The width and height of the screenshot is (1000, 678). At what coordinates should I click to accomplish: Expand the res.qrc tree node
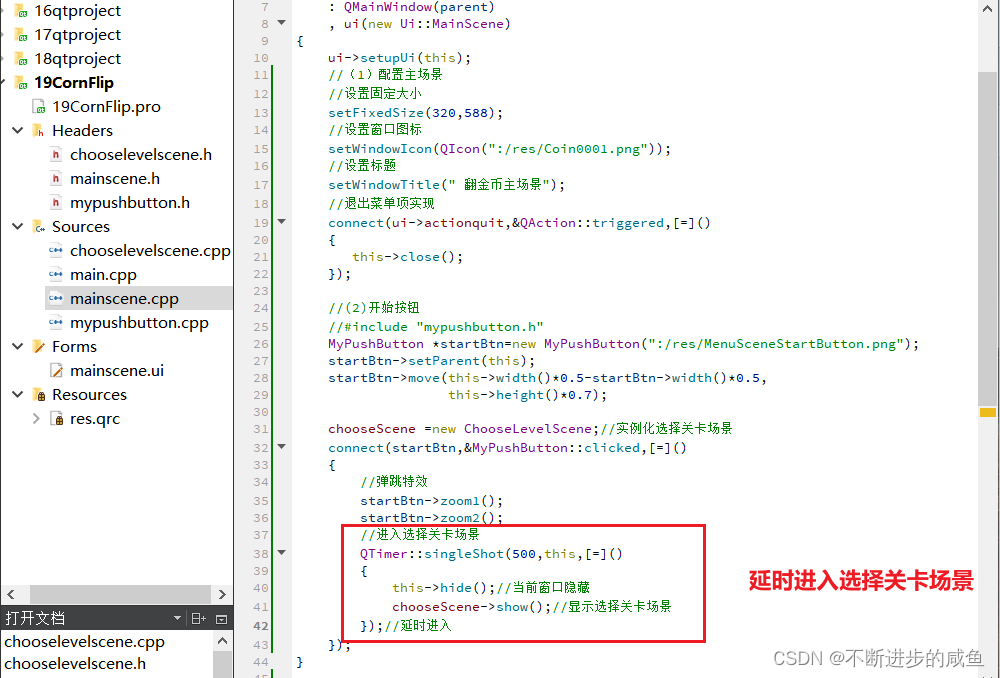pos(36,419)
